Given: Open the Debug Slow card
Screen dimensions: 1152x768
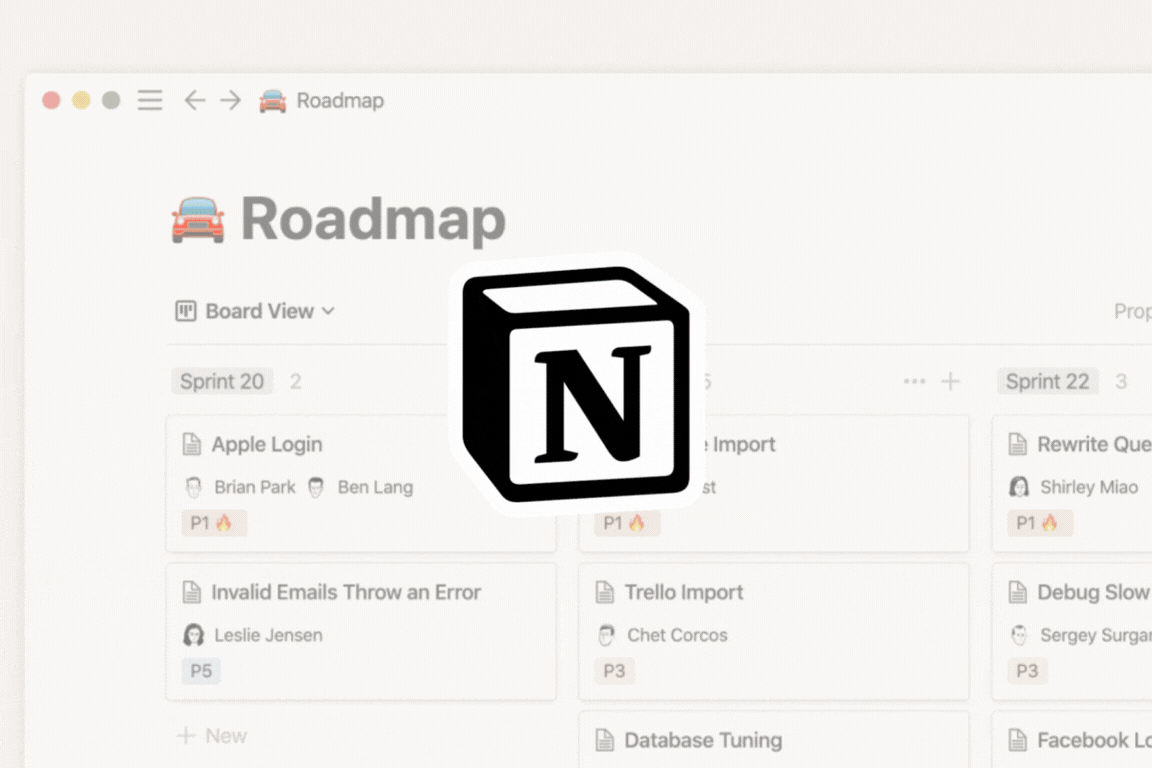Looking at the screenshot, I should point(1072,631).
